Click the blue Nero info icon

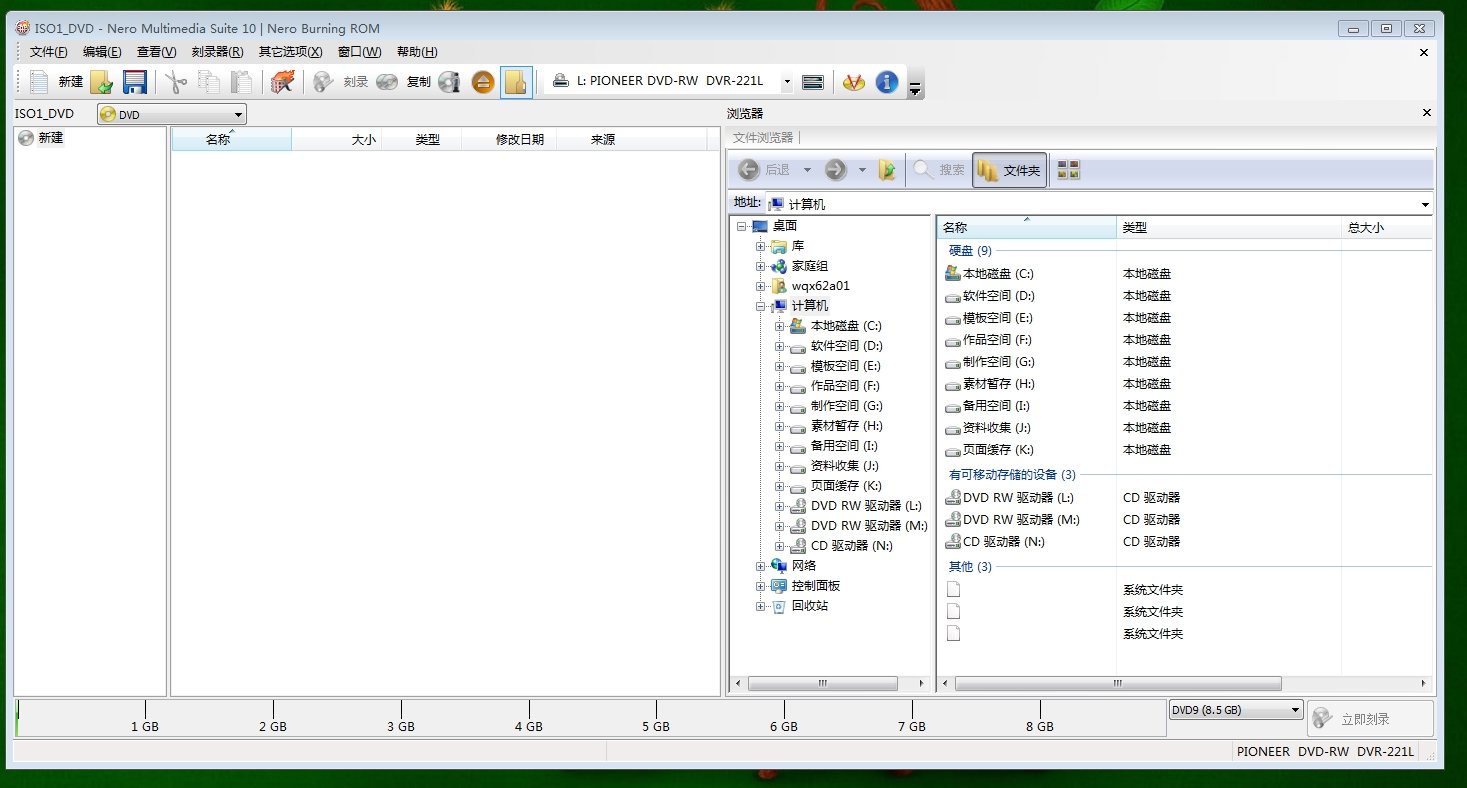886,82
